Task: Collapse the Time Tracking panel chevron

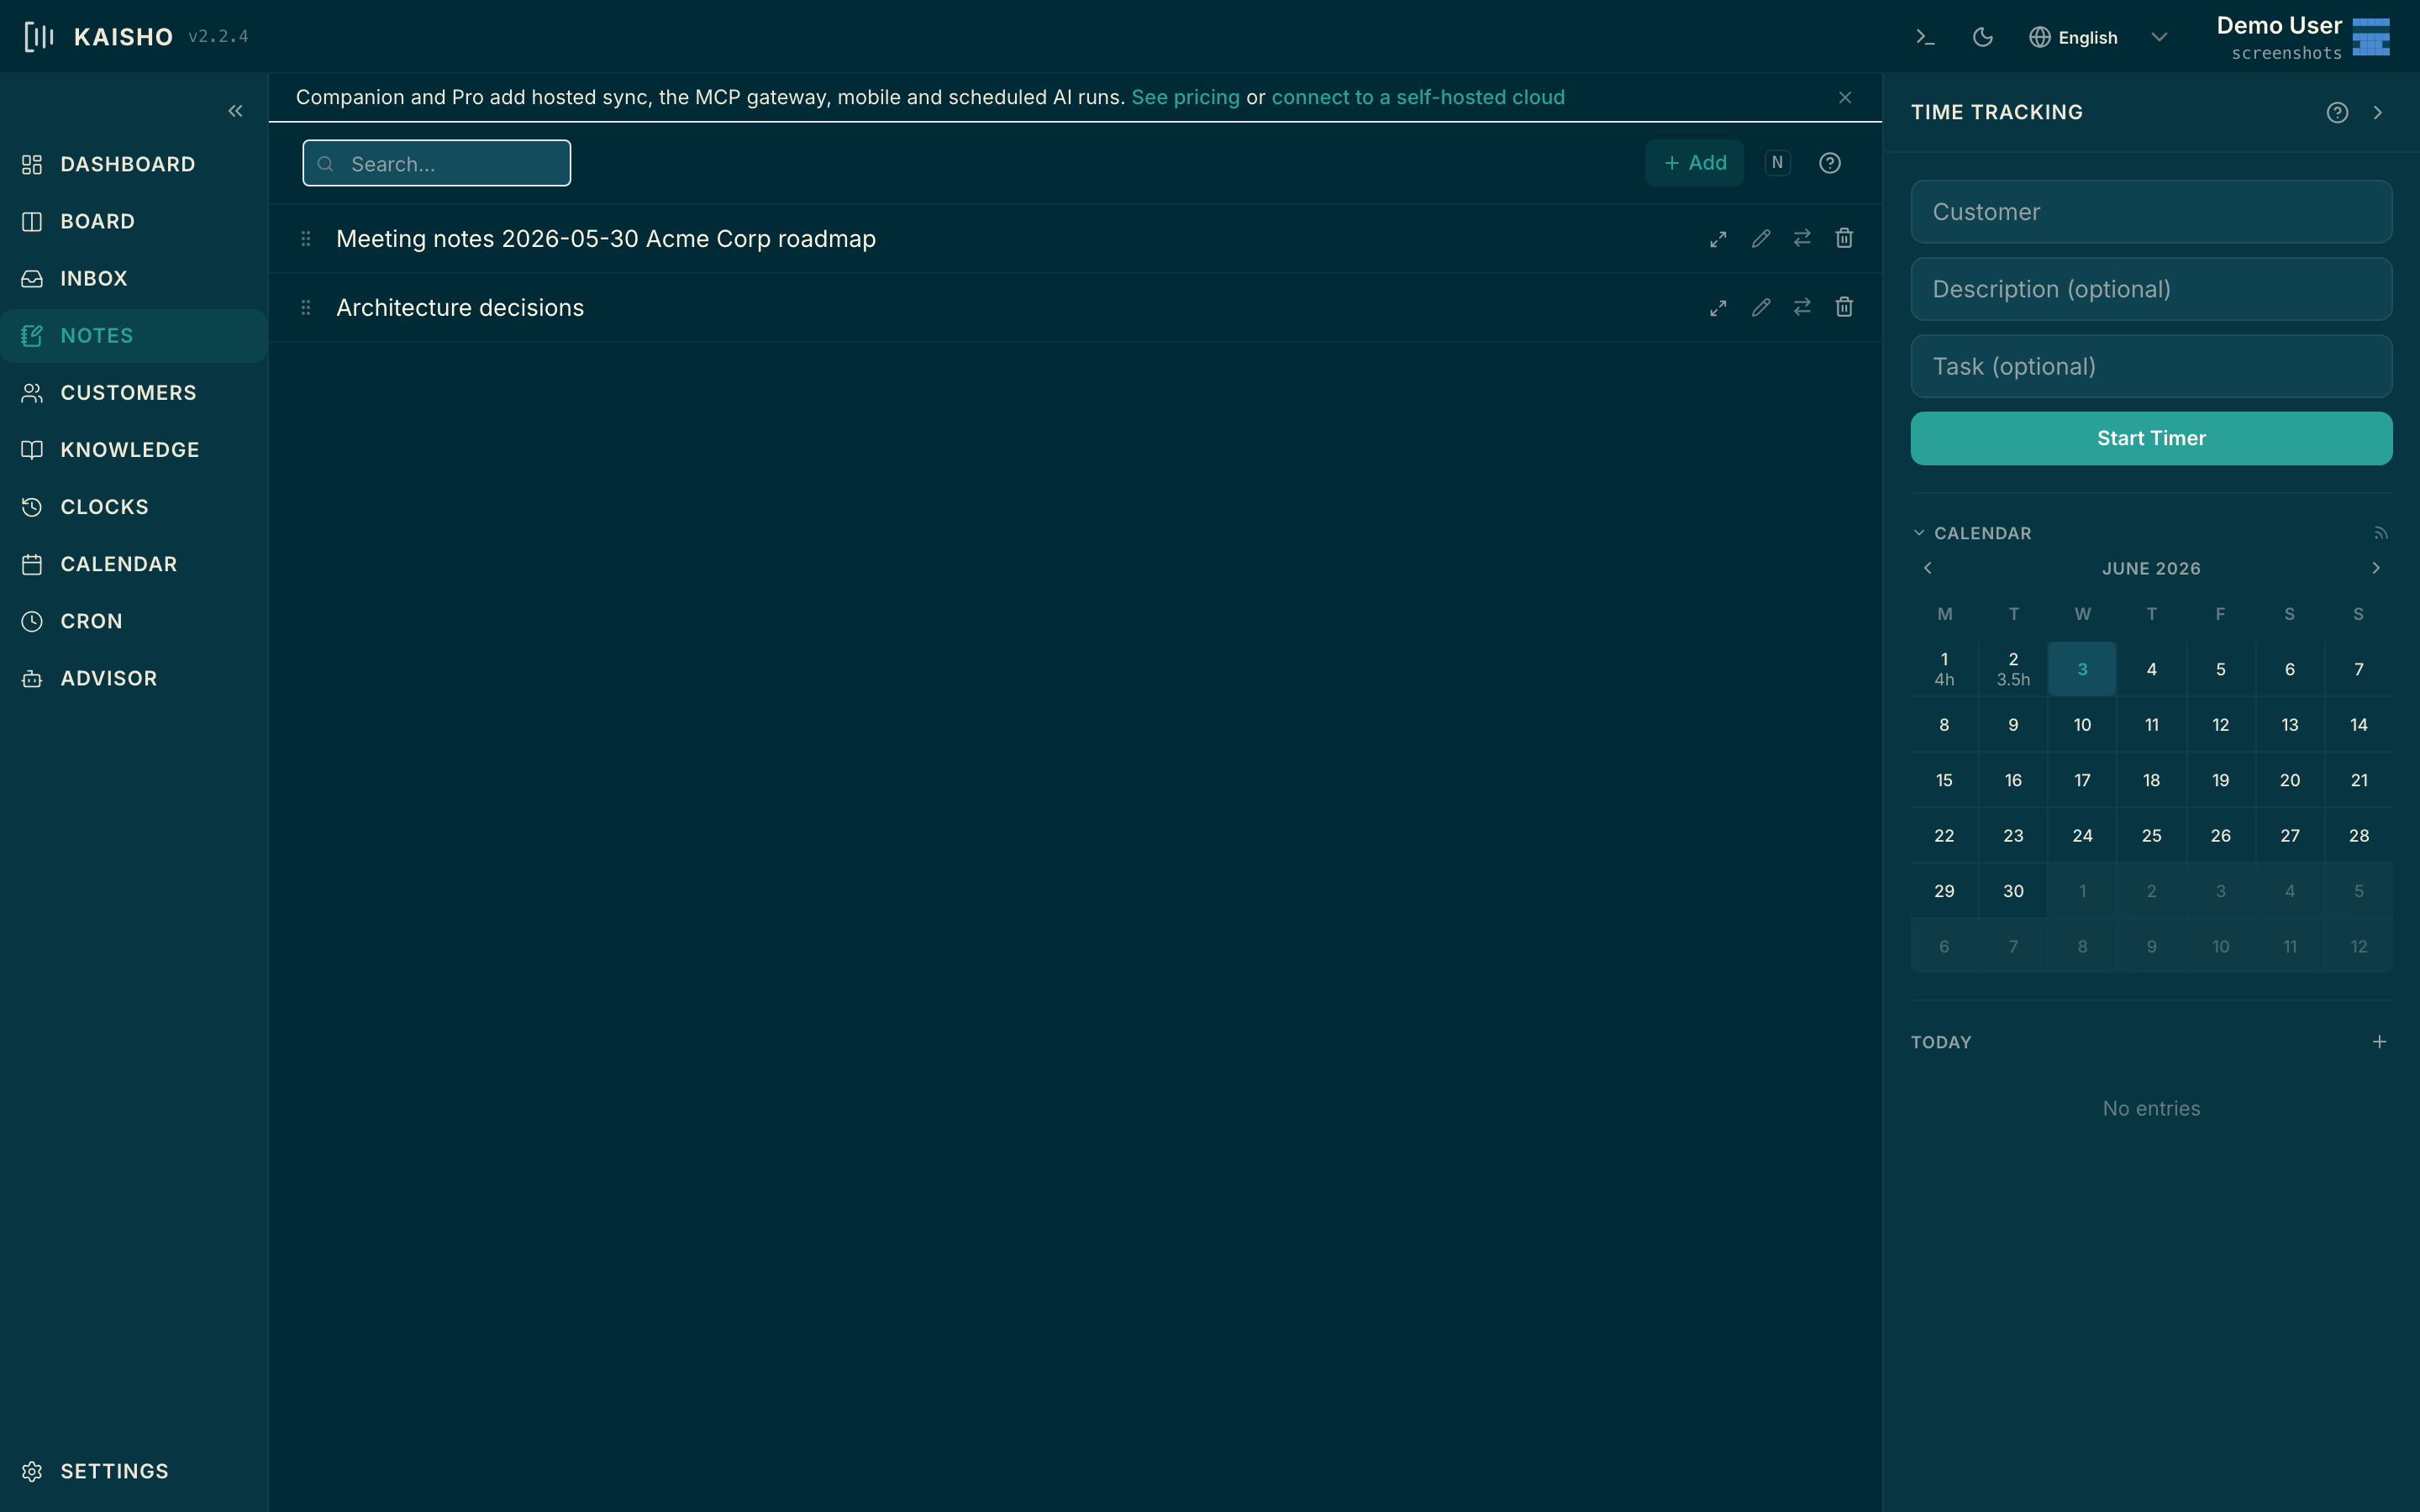Action: point(2378,112)
